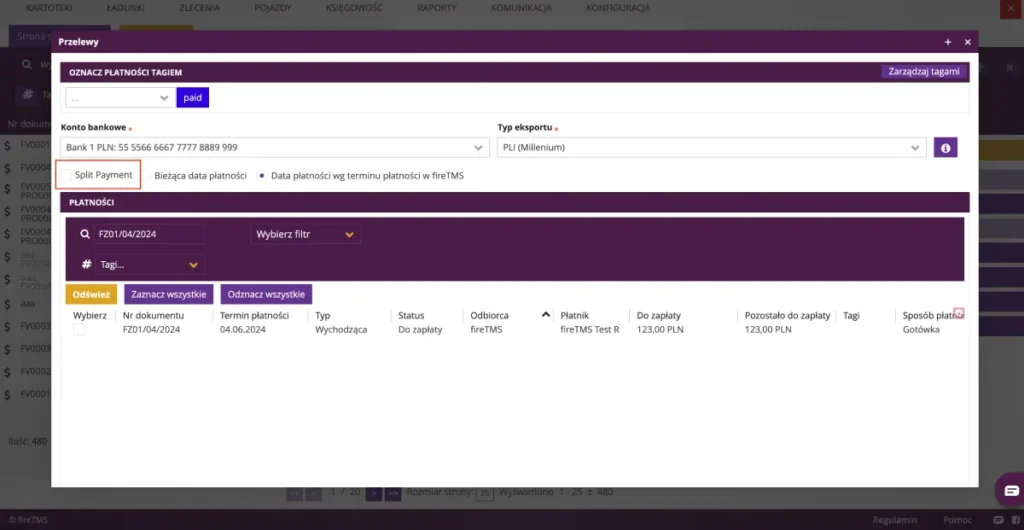Click the blue paid tag button
Viewport: 1024px width, 530px height.
click(x=193, y=97)
